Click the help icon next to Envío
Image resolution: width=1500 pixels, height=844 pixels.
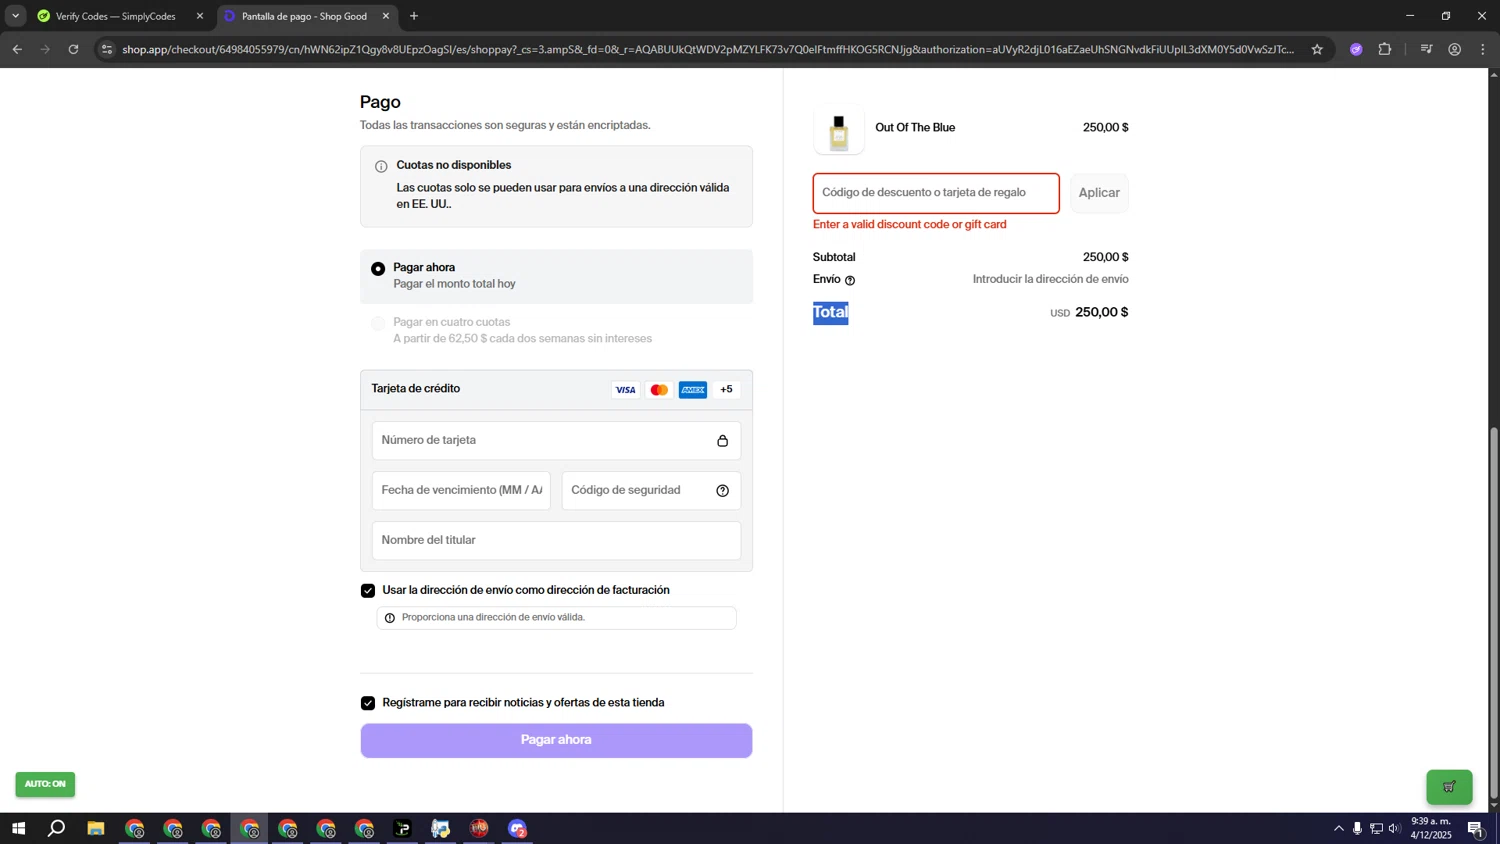(850, 281)
